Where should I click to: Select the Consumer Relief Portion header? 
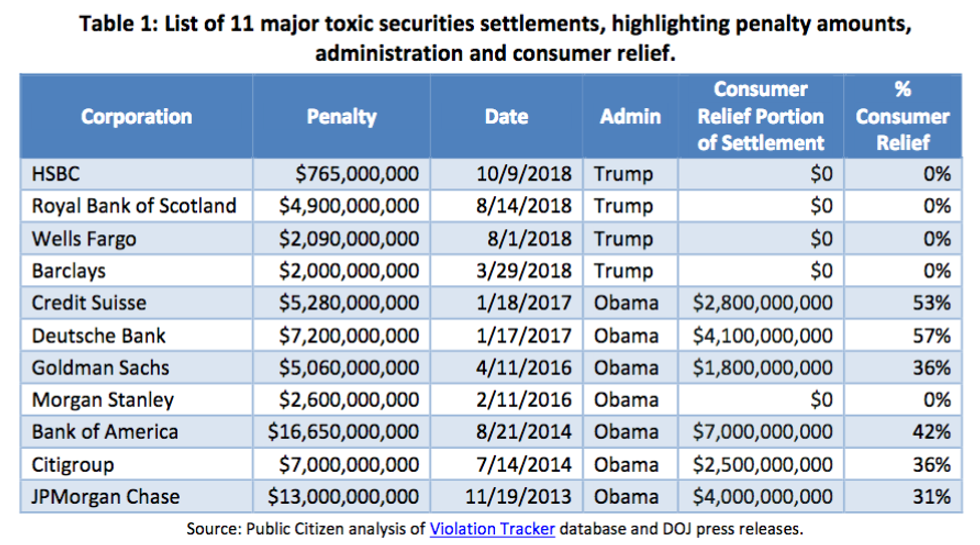(x=760, y=117)
